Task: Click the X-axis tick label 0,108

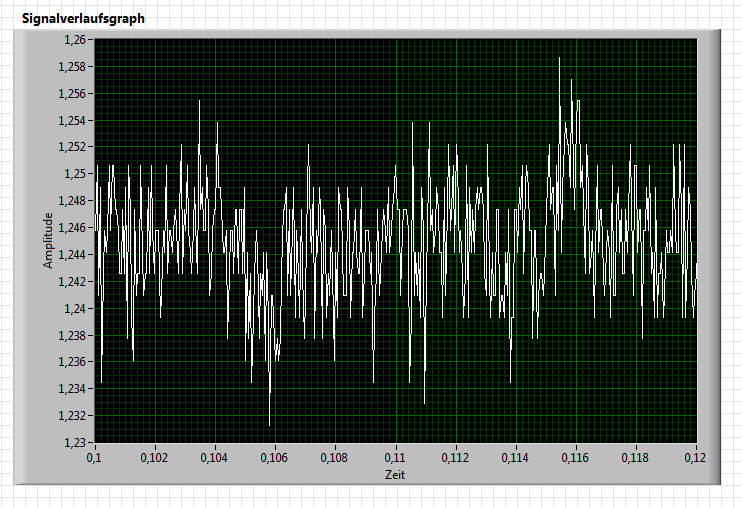Action: [x=334, y=457]
